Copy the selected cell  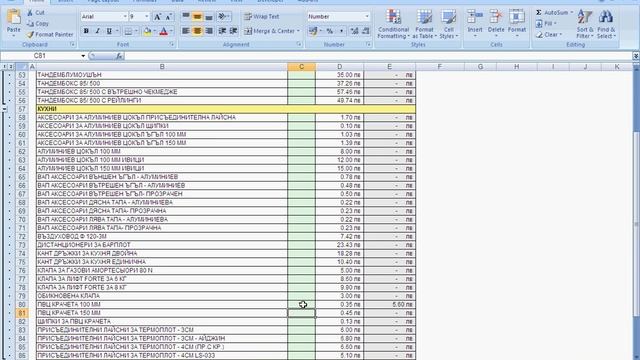(x=30, y=24)
